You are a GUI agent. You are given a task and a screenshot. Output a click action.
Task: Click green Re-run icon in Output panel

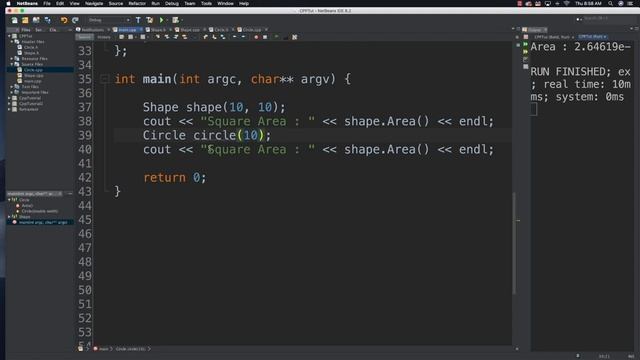pyautogui.click(x=526, y=44)
